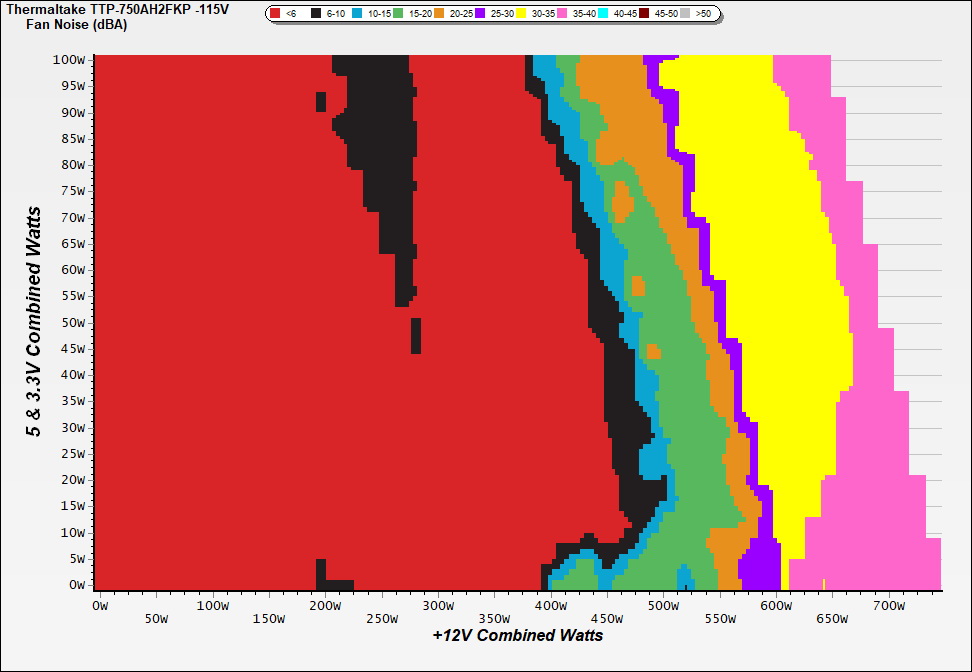Select the orange 20-25 legend swatch

439,14
